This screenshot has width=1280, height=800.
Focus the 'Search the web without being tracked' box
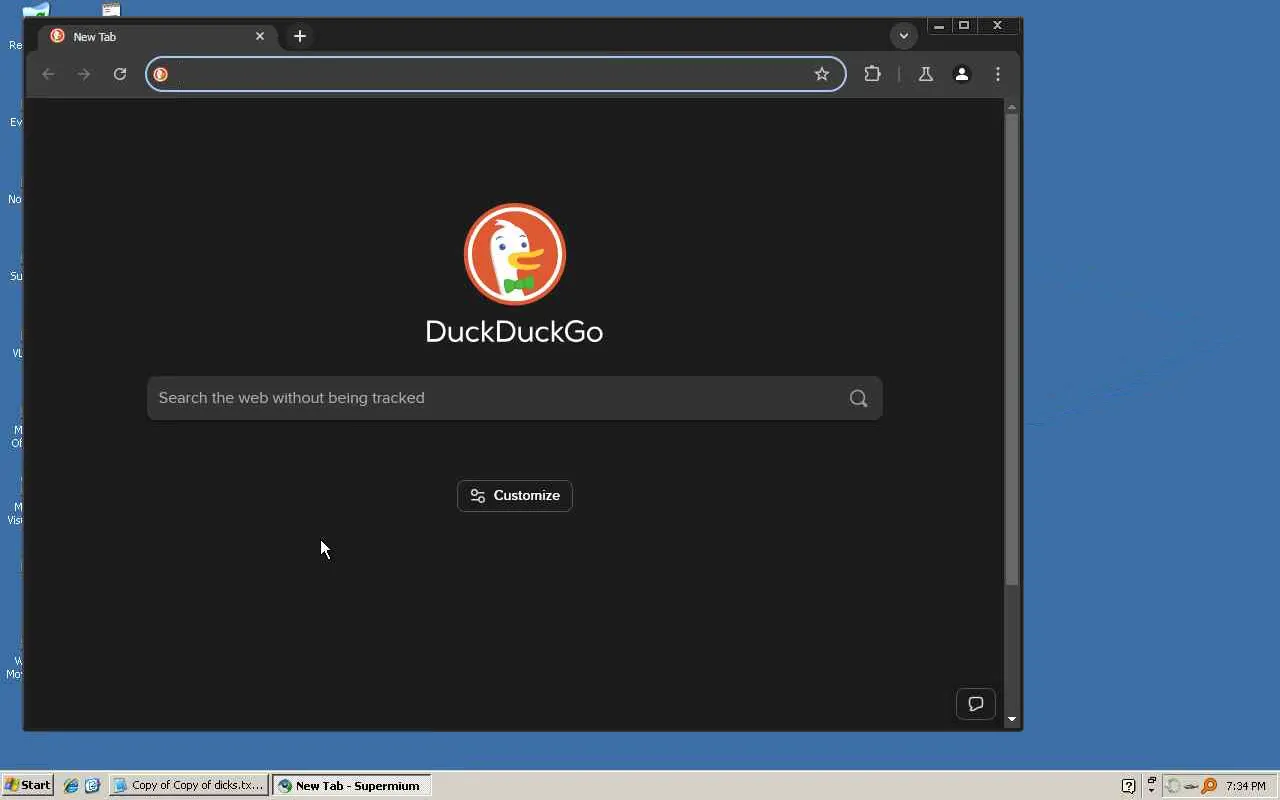coord(514,398)
